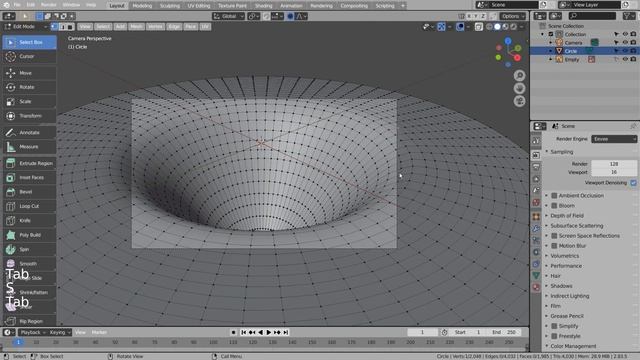Enable the Ambient Occlusion checkbox
The image size is (640, 360).
[554, 196]
